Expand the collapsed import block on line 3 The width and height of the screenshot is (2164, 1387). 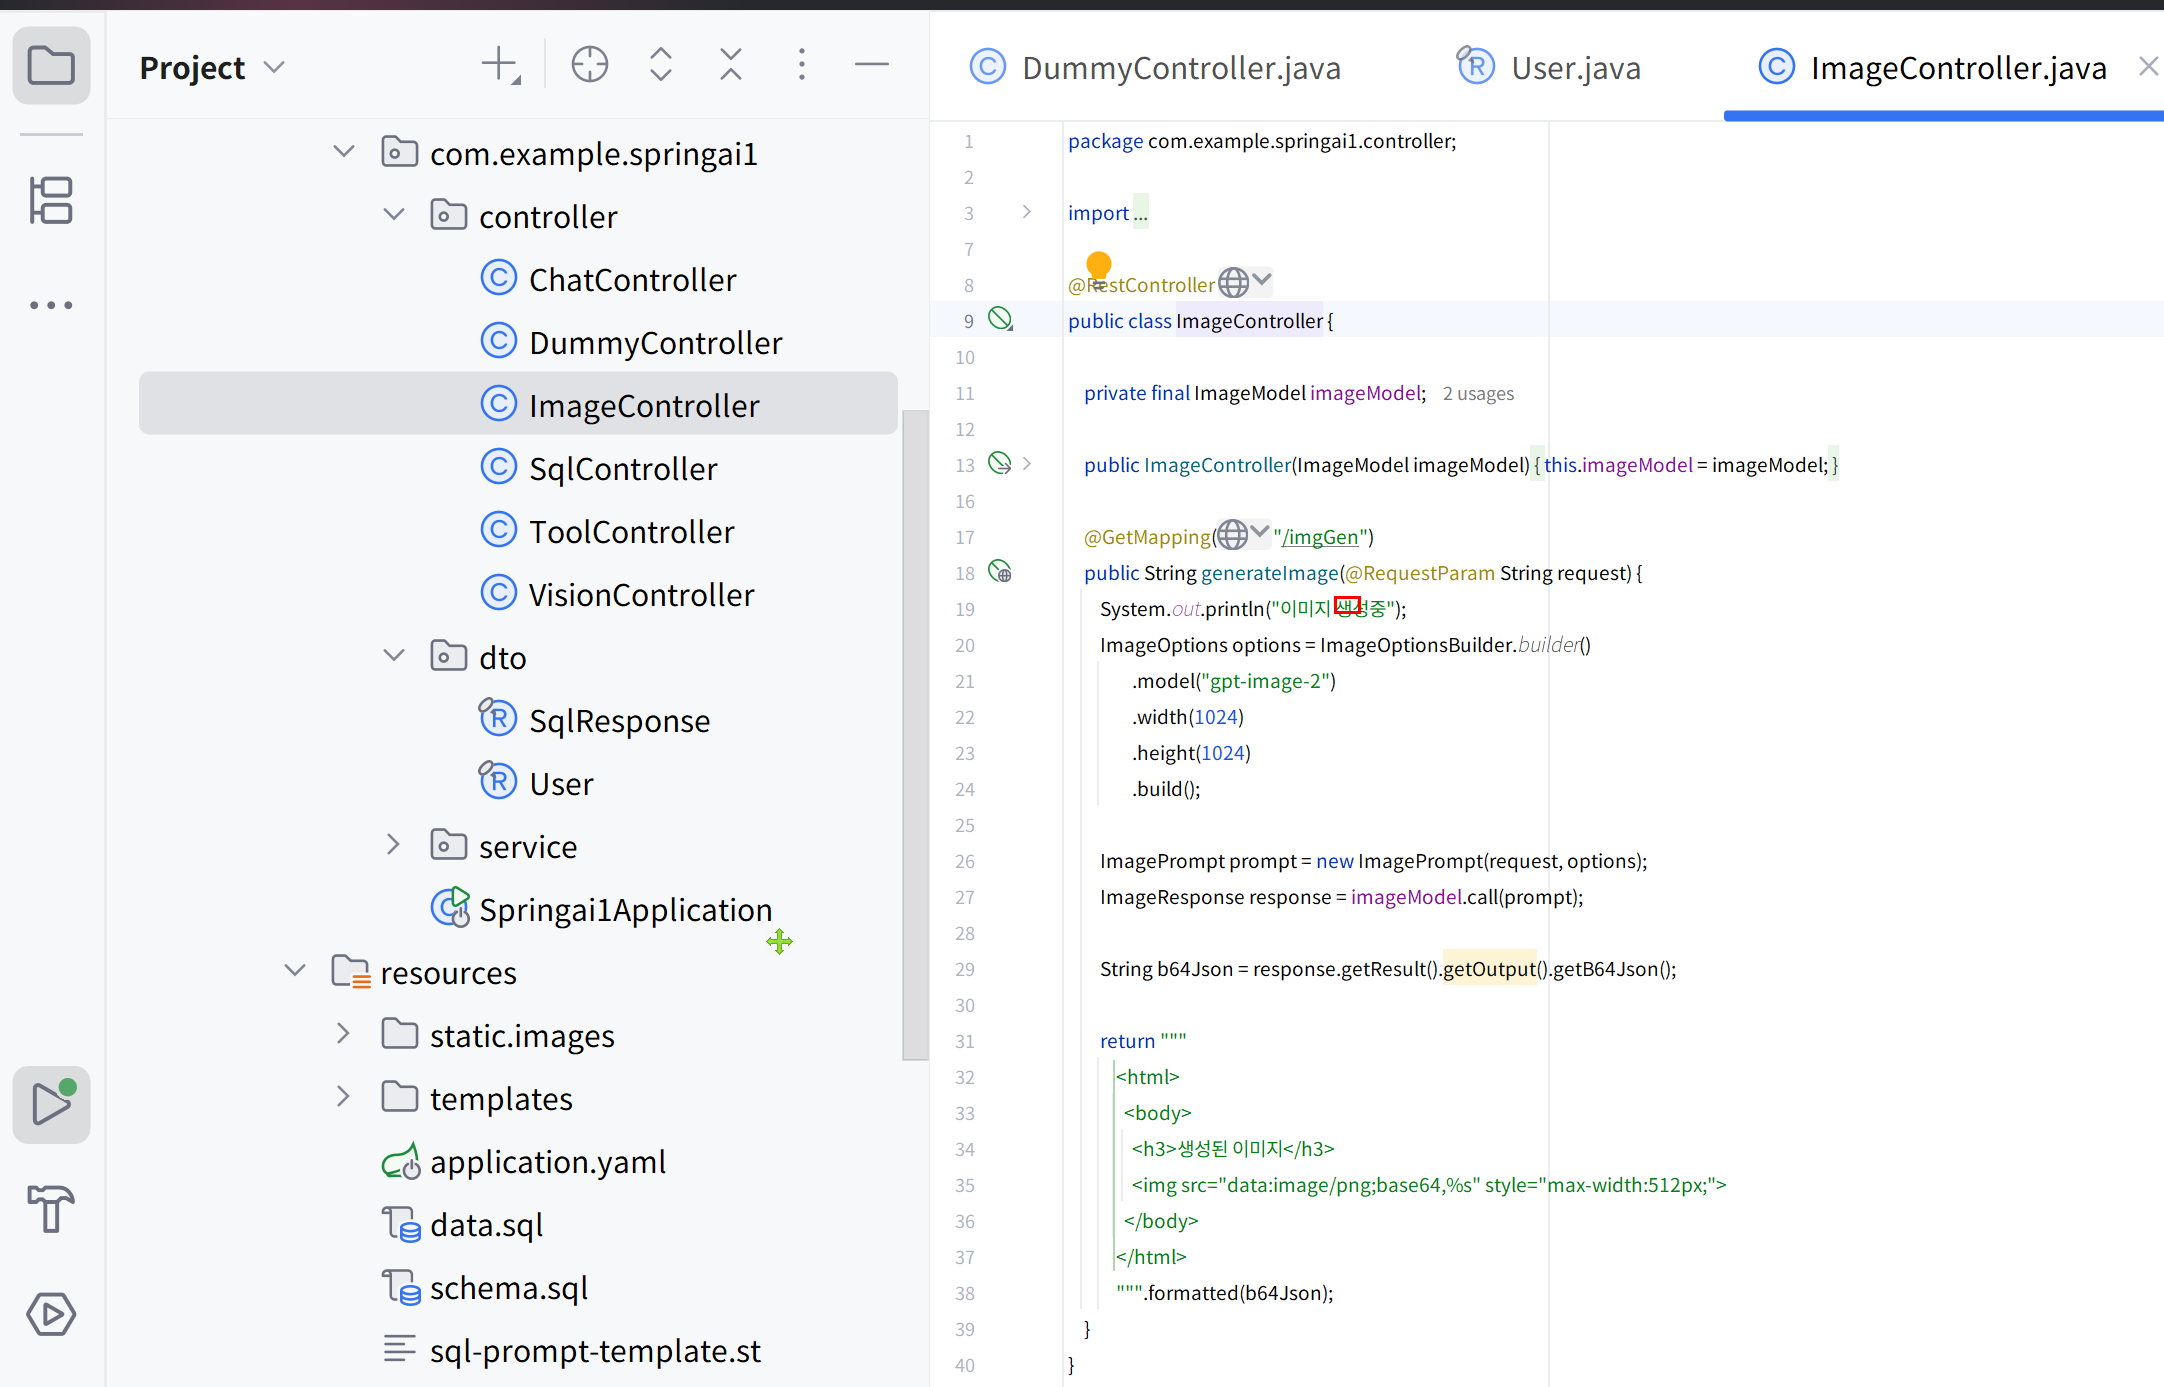click(x=1026, y=212)
